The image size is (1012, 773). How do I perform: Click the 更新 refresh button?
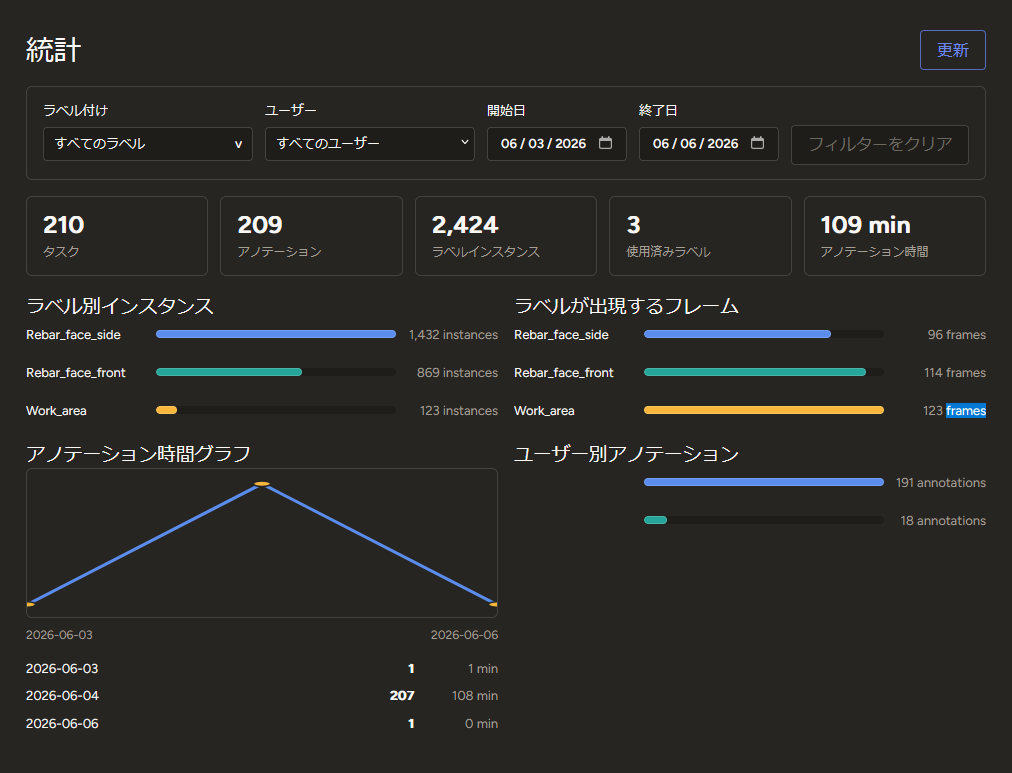point(952,50)
